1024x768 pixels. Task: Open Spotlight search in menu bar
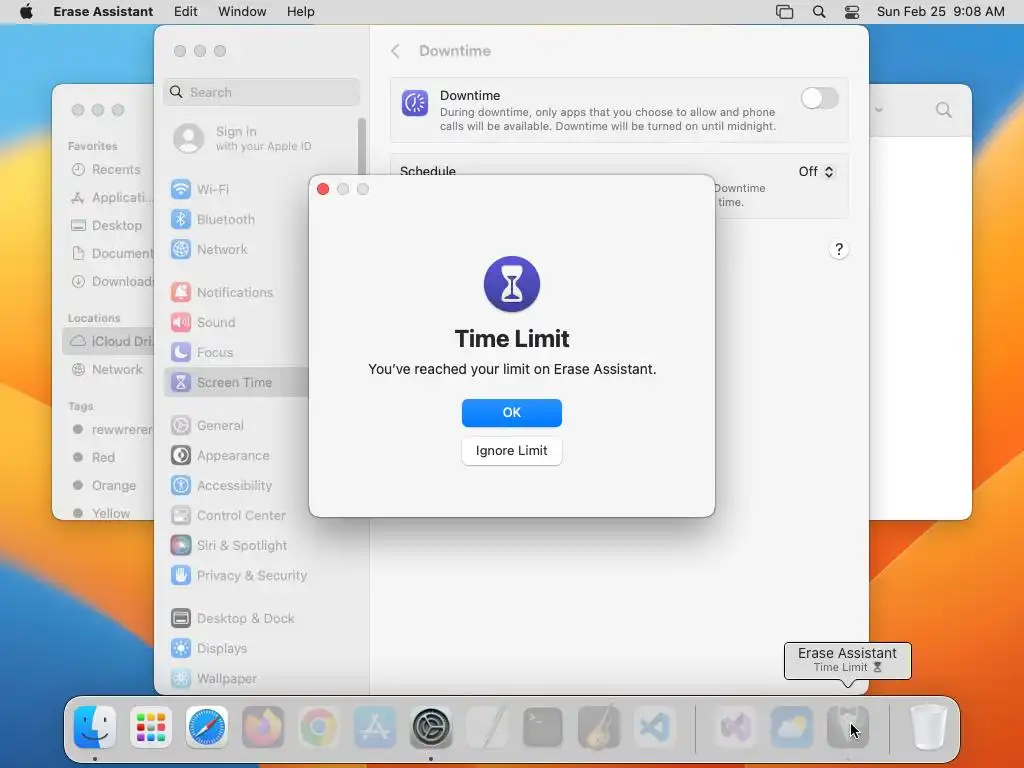click(x=818, y=12)
